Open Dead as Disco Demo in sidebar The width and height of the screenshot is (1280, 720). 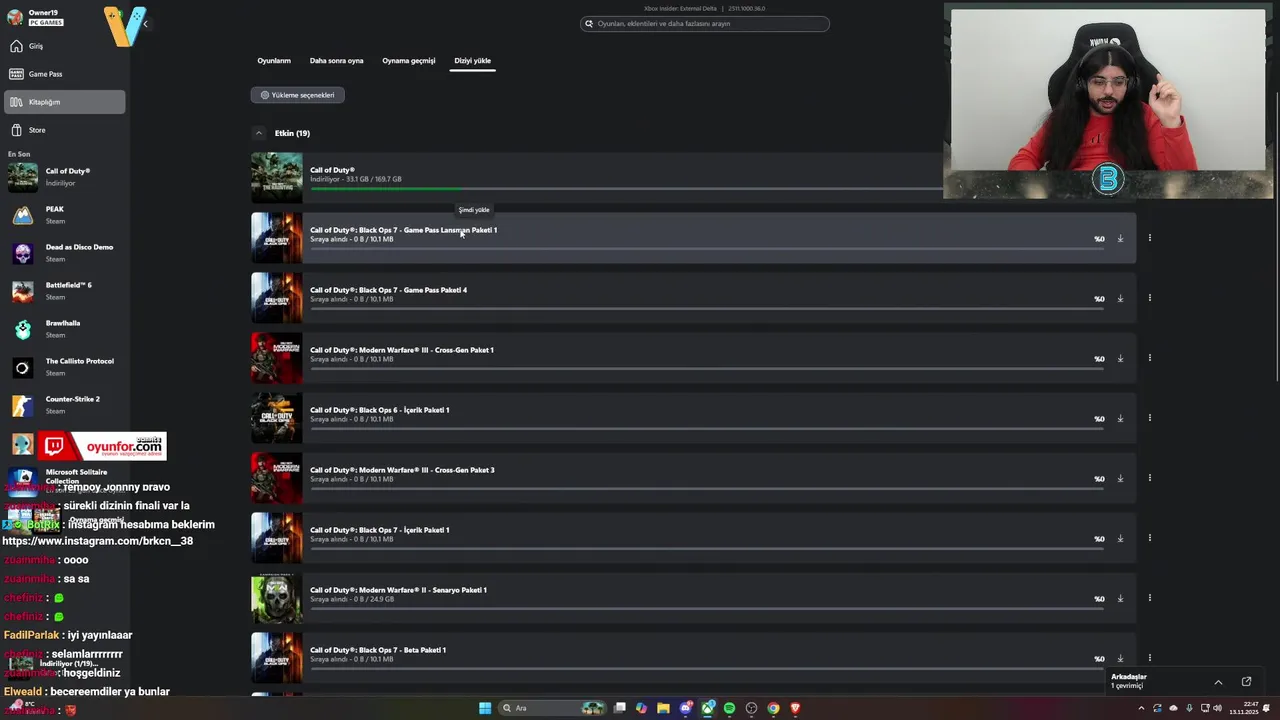pos(64,253)
